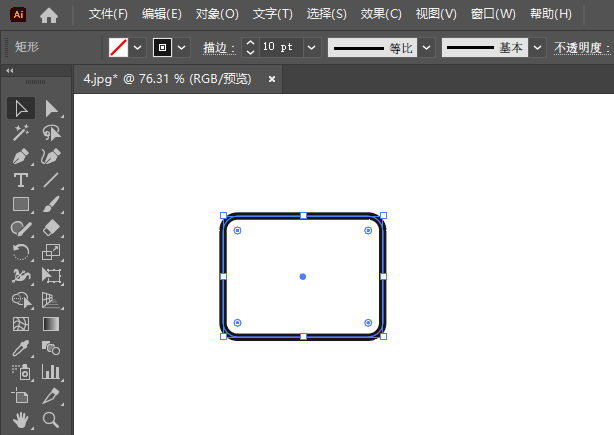Select the Eraser tool

point(51,228)
